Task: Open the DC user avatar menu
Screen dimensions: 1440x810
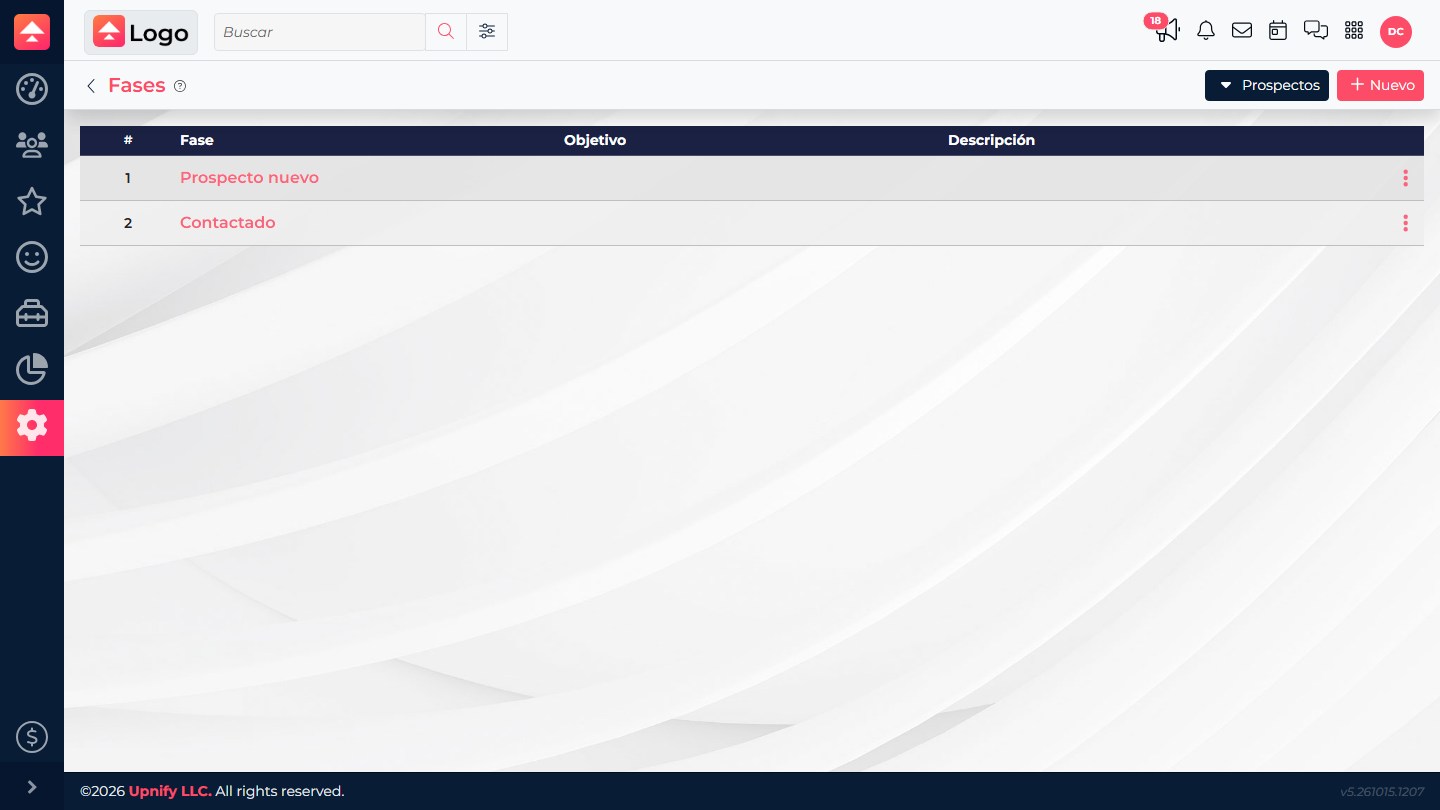Action: pos(1396,32)
